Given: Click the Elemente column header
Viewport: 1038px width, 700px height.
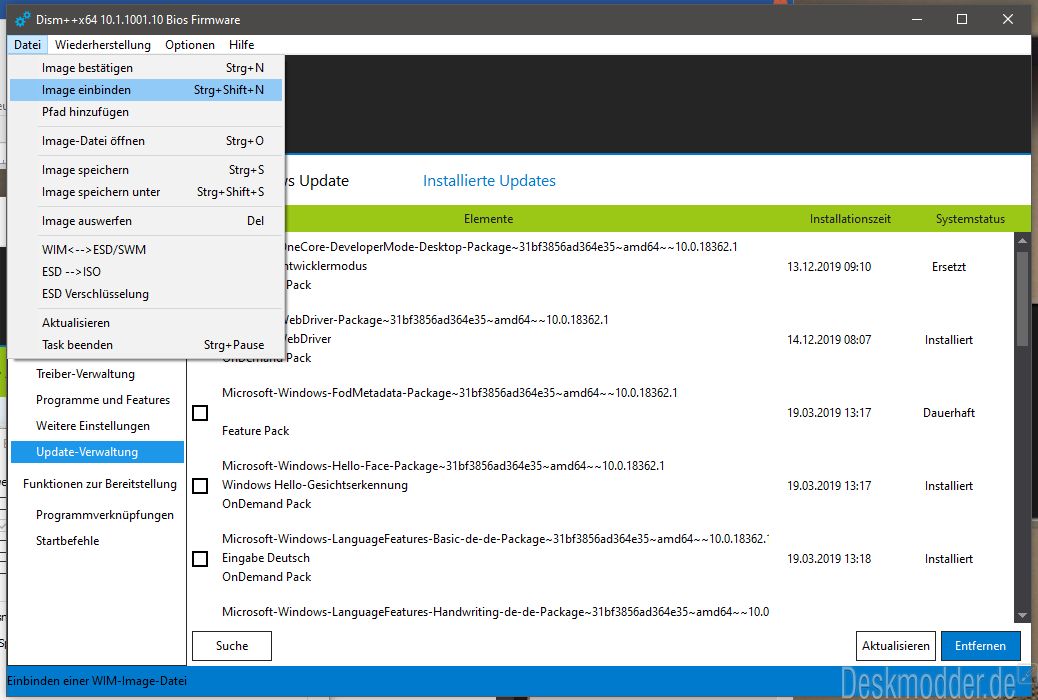Looking at the screenshot, I should point(489,219).
